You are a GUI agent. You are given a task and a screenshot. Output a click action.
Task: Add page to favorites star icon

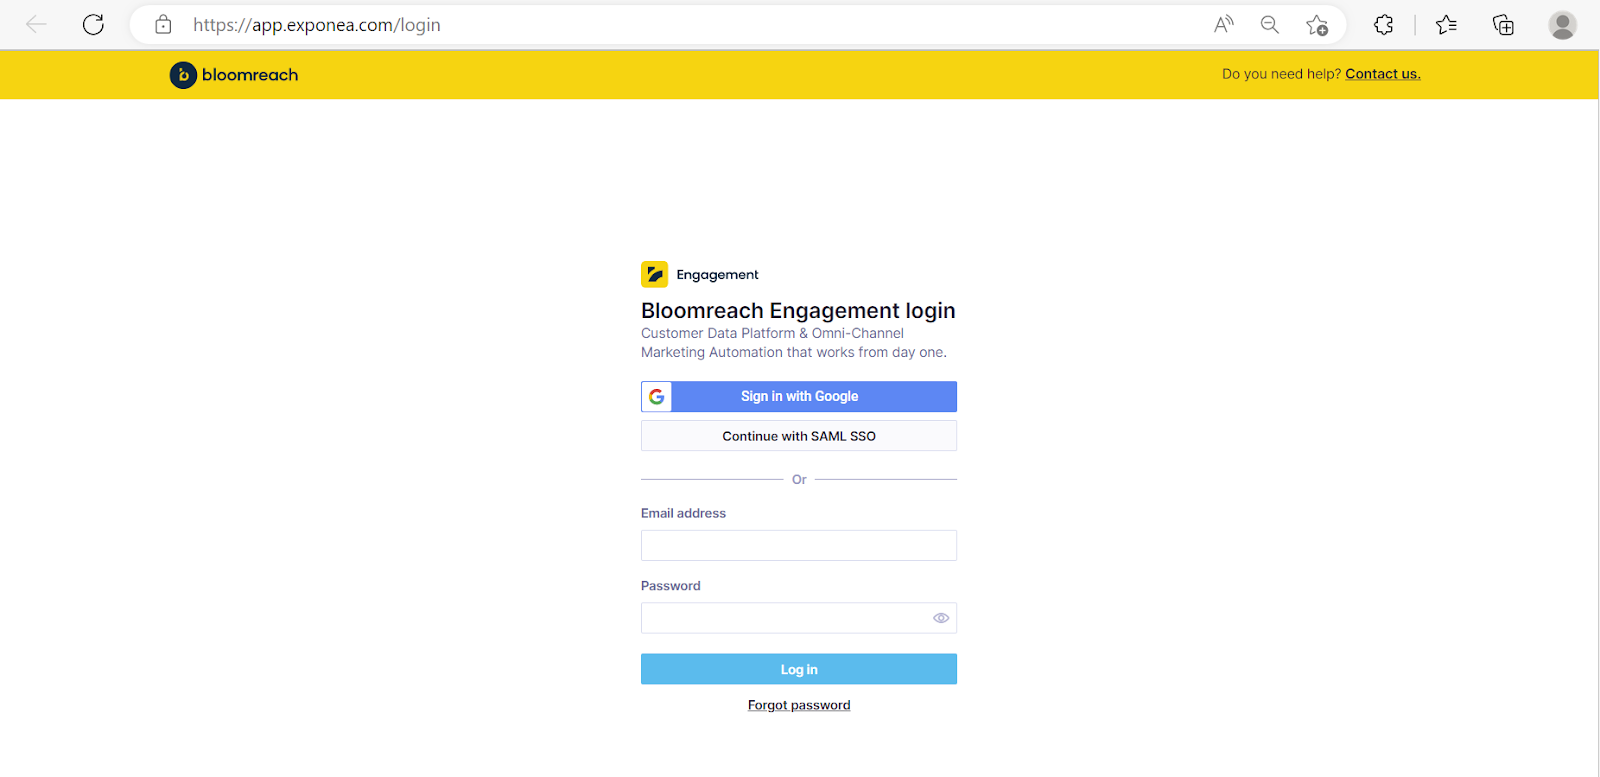[1317, 25]
